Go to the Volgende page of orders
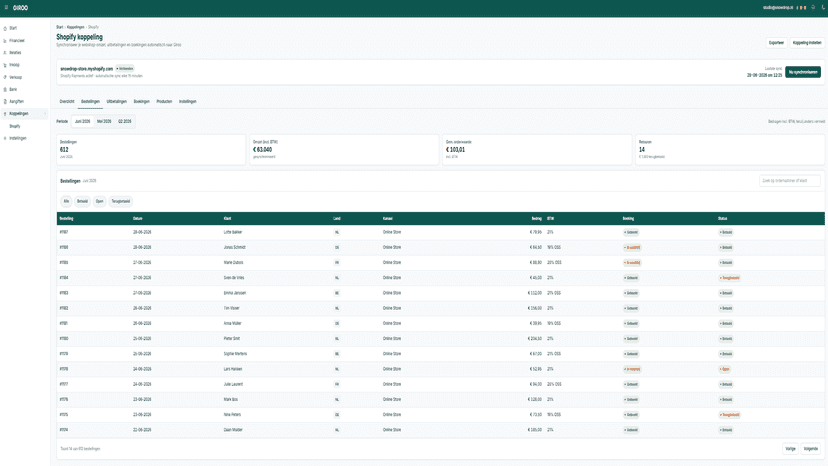The width and height of the screenshot is (828, 466). coord(811,449)
